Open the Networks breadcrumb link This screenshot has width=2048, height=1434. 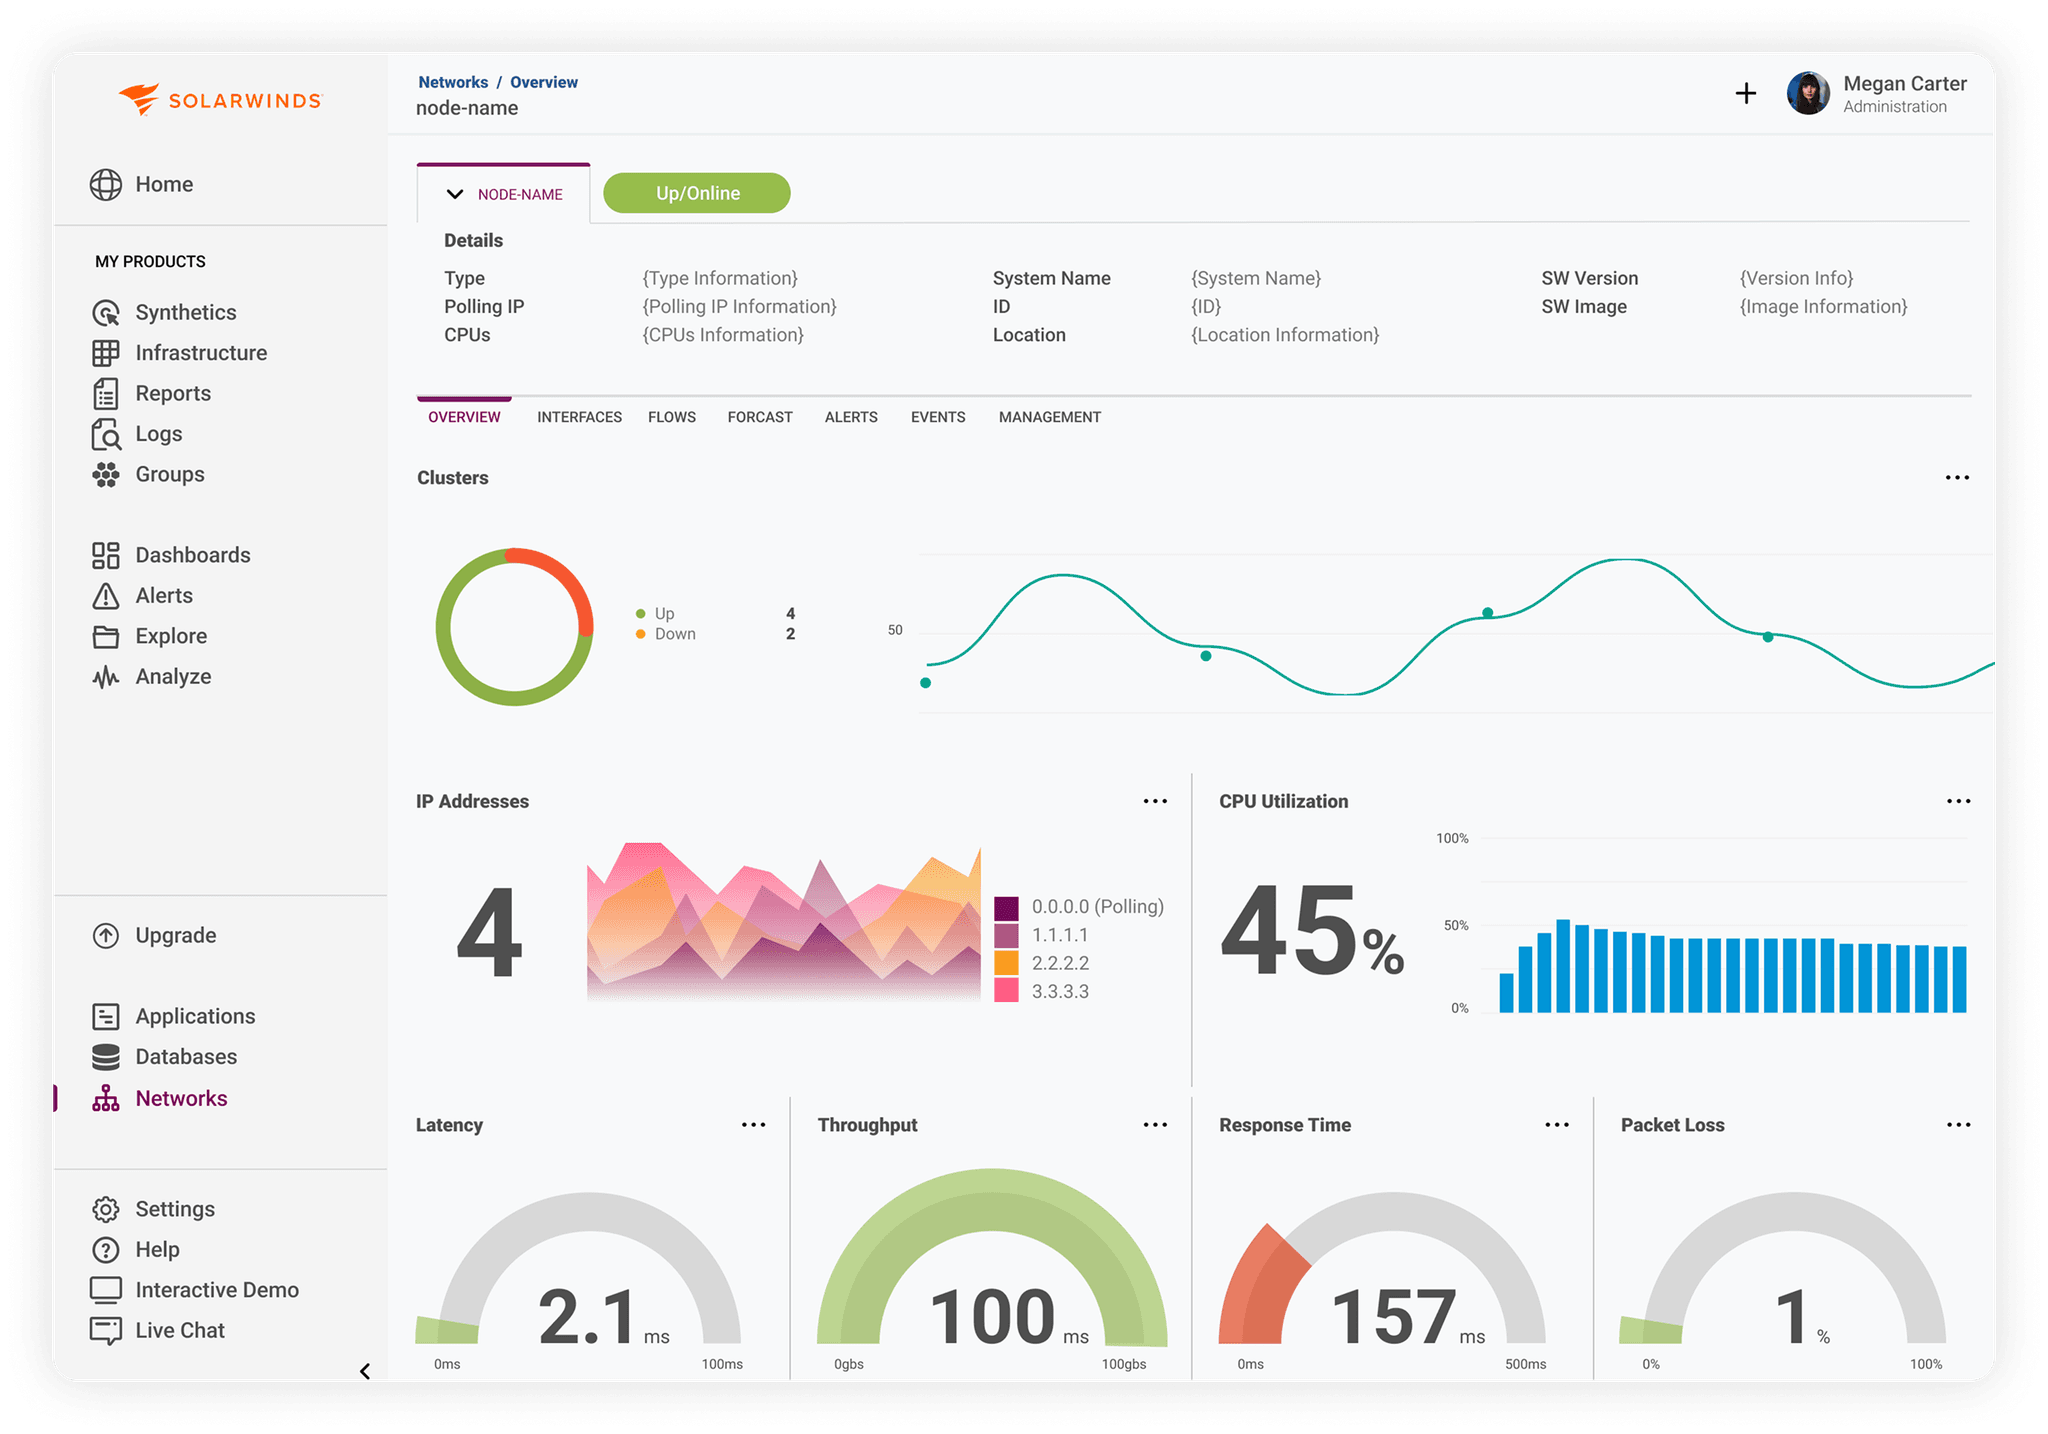pyautogui.click(x=453, y=82)
